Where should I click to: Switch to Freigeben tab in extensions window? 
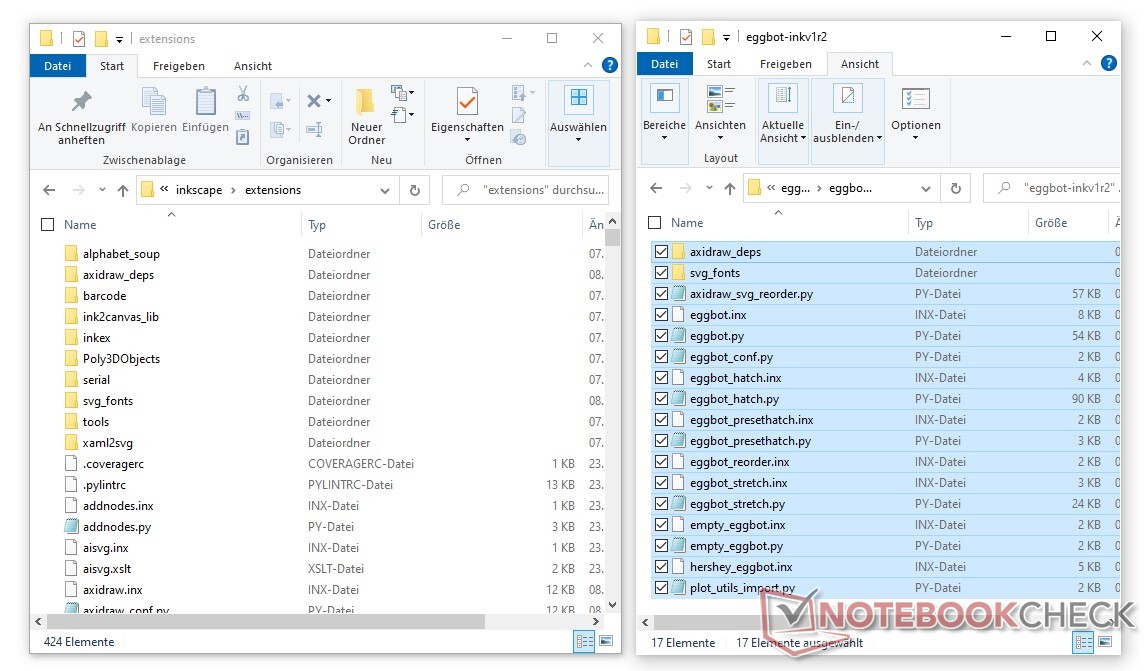click(178, 66)
